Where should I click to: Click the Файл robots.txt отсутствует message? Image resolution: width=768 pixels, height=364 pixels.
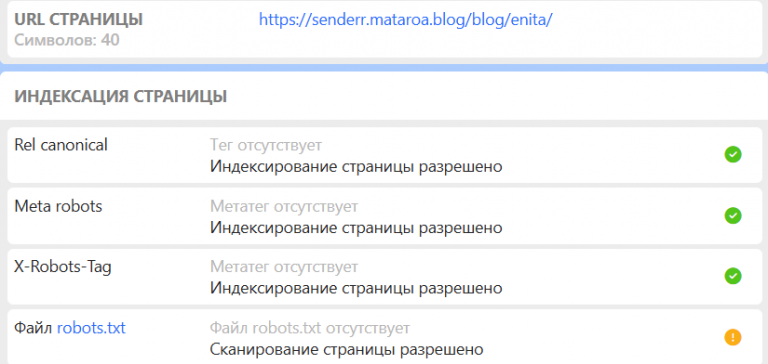click(x=310, y=328)
